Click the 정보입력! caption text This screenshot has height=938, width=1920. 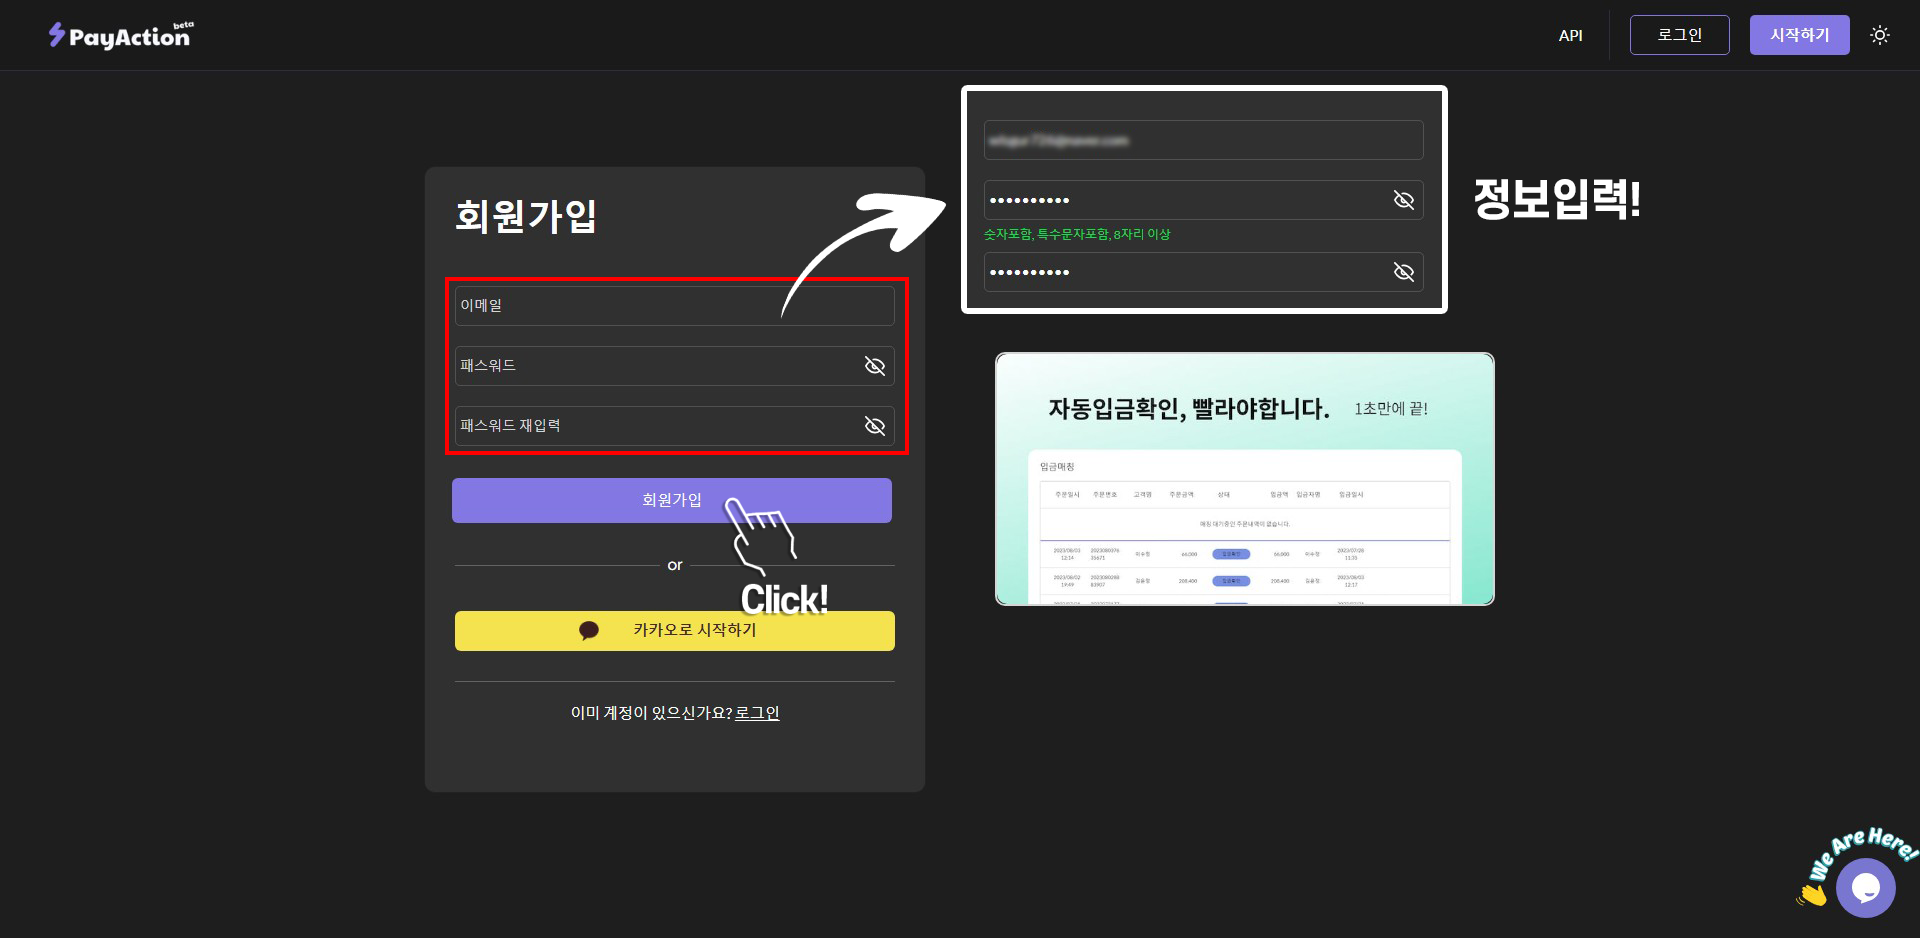point(1557,199)
